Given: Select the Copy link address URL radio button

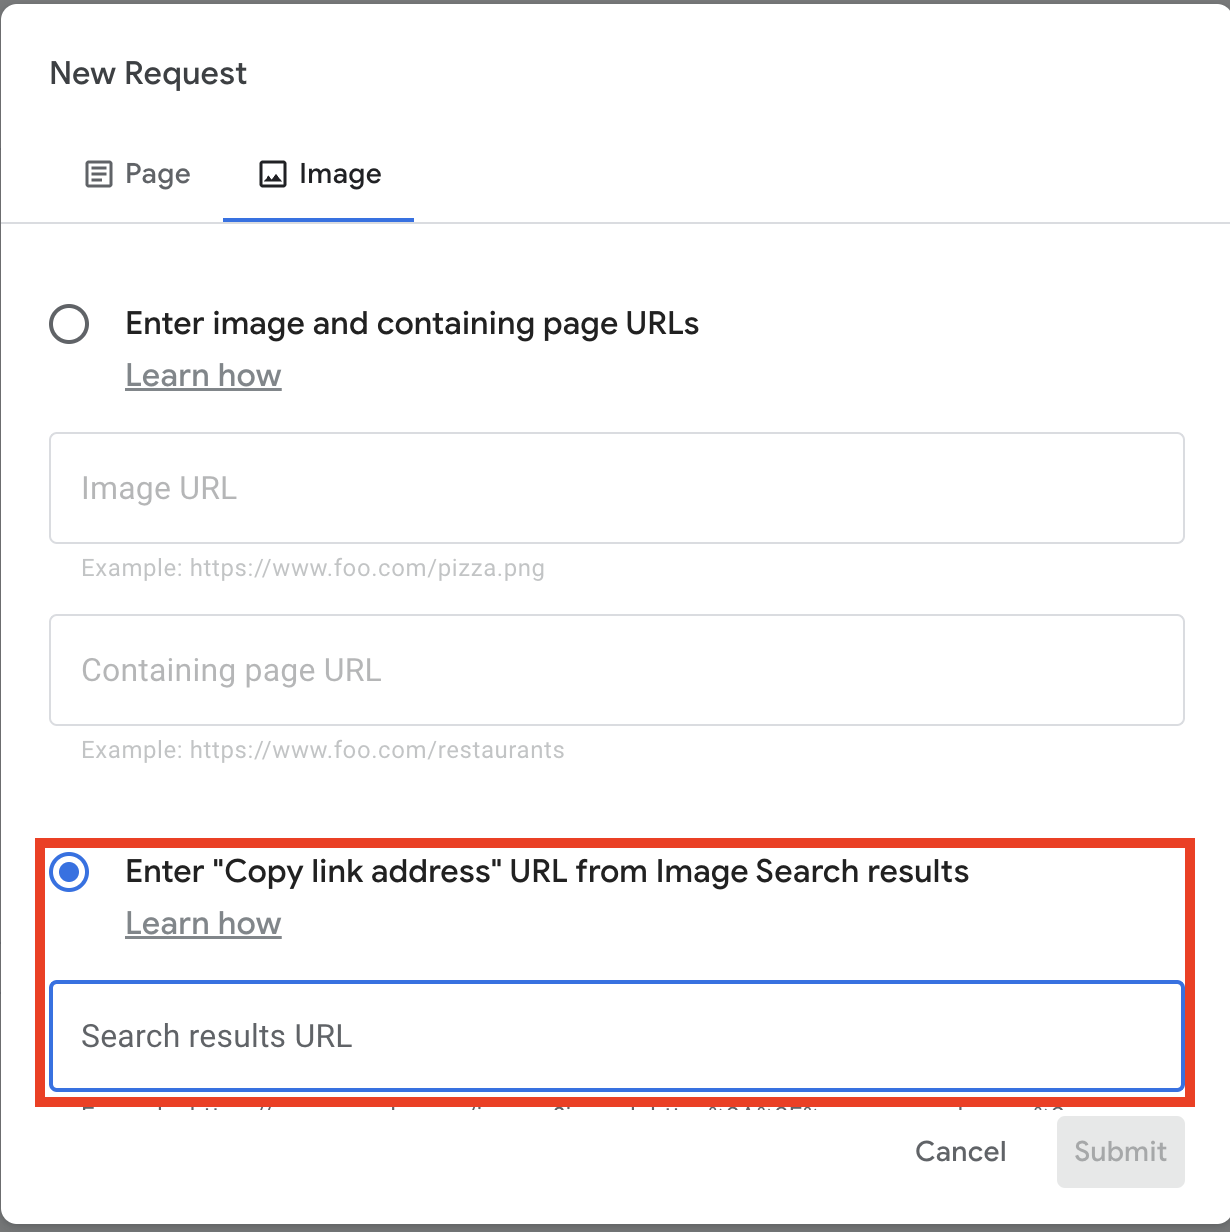Looking at the screenshot, I should pyautogui.click(x=69, y=872).
